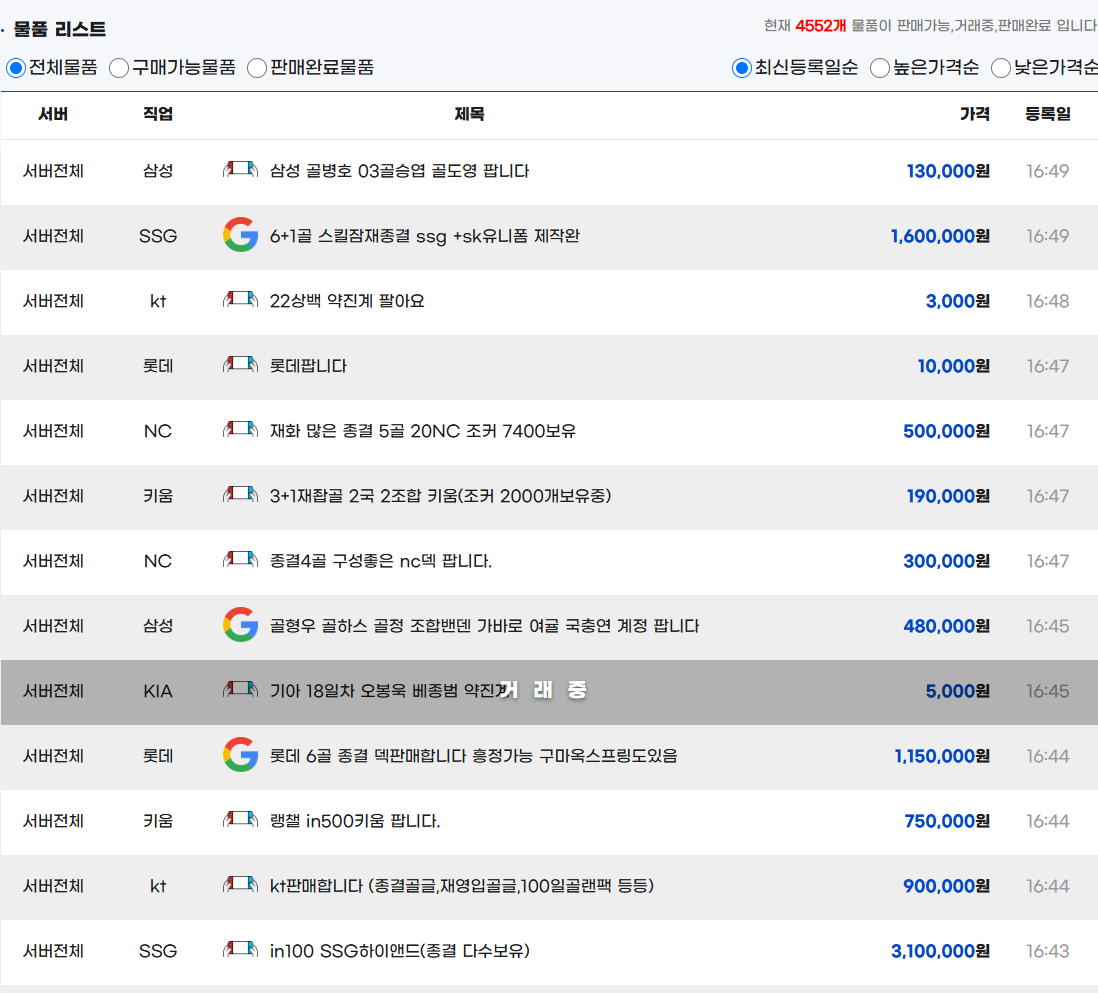Click Google icon on 6+1골 스킬잠재종결 ssg row
This screenshot has height=993, width=1098.
(240, 235)
